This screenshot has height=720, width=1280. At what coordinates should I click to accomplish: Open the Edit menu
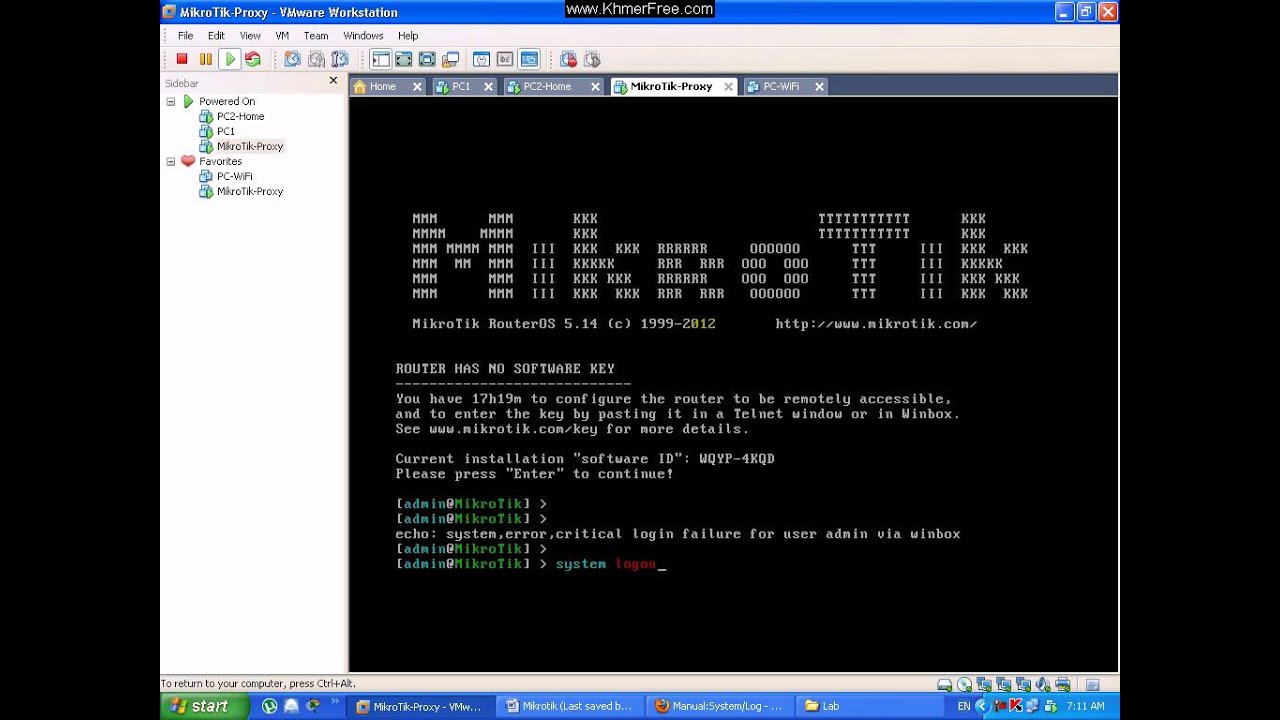pos(216,36)
